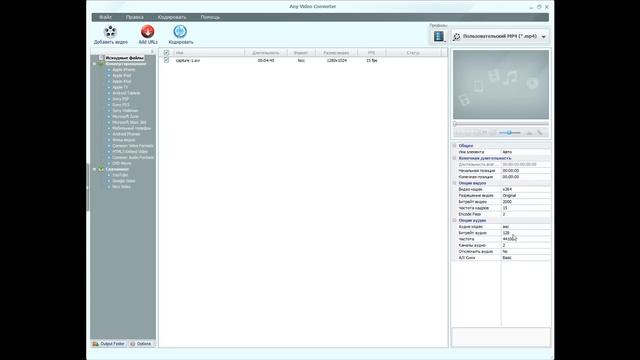Select Microsoft Zune in sidebar tree
640x360 pixels.
tap(125, 116)
